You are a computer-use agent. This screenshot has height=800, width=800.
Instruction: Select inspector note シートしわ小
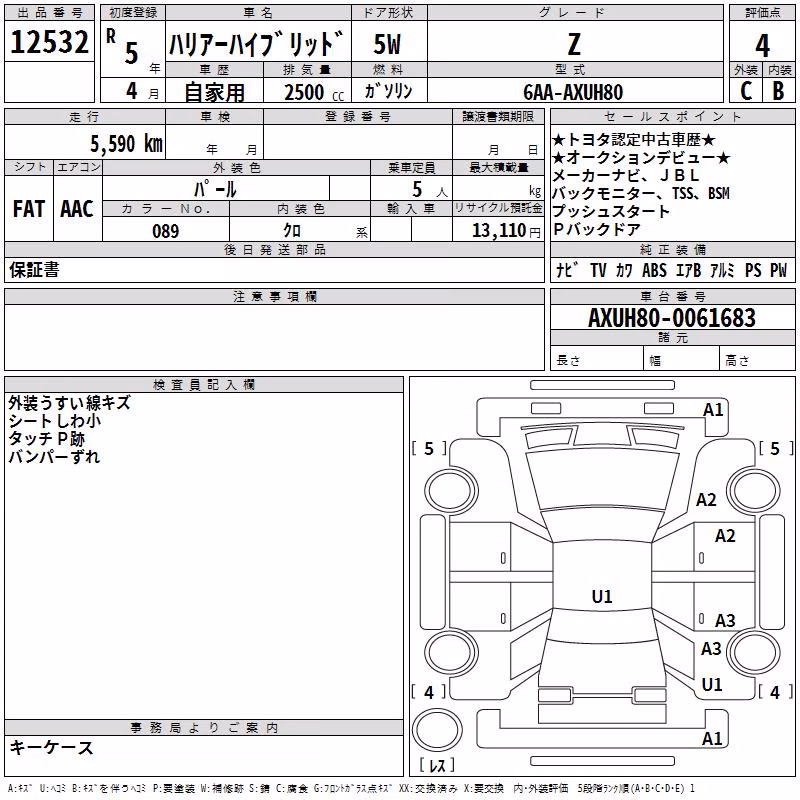(55, 421)
